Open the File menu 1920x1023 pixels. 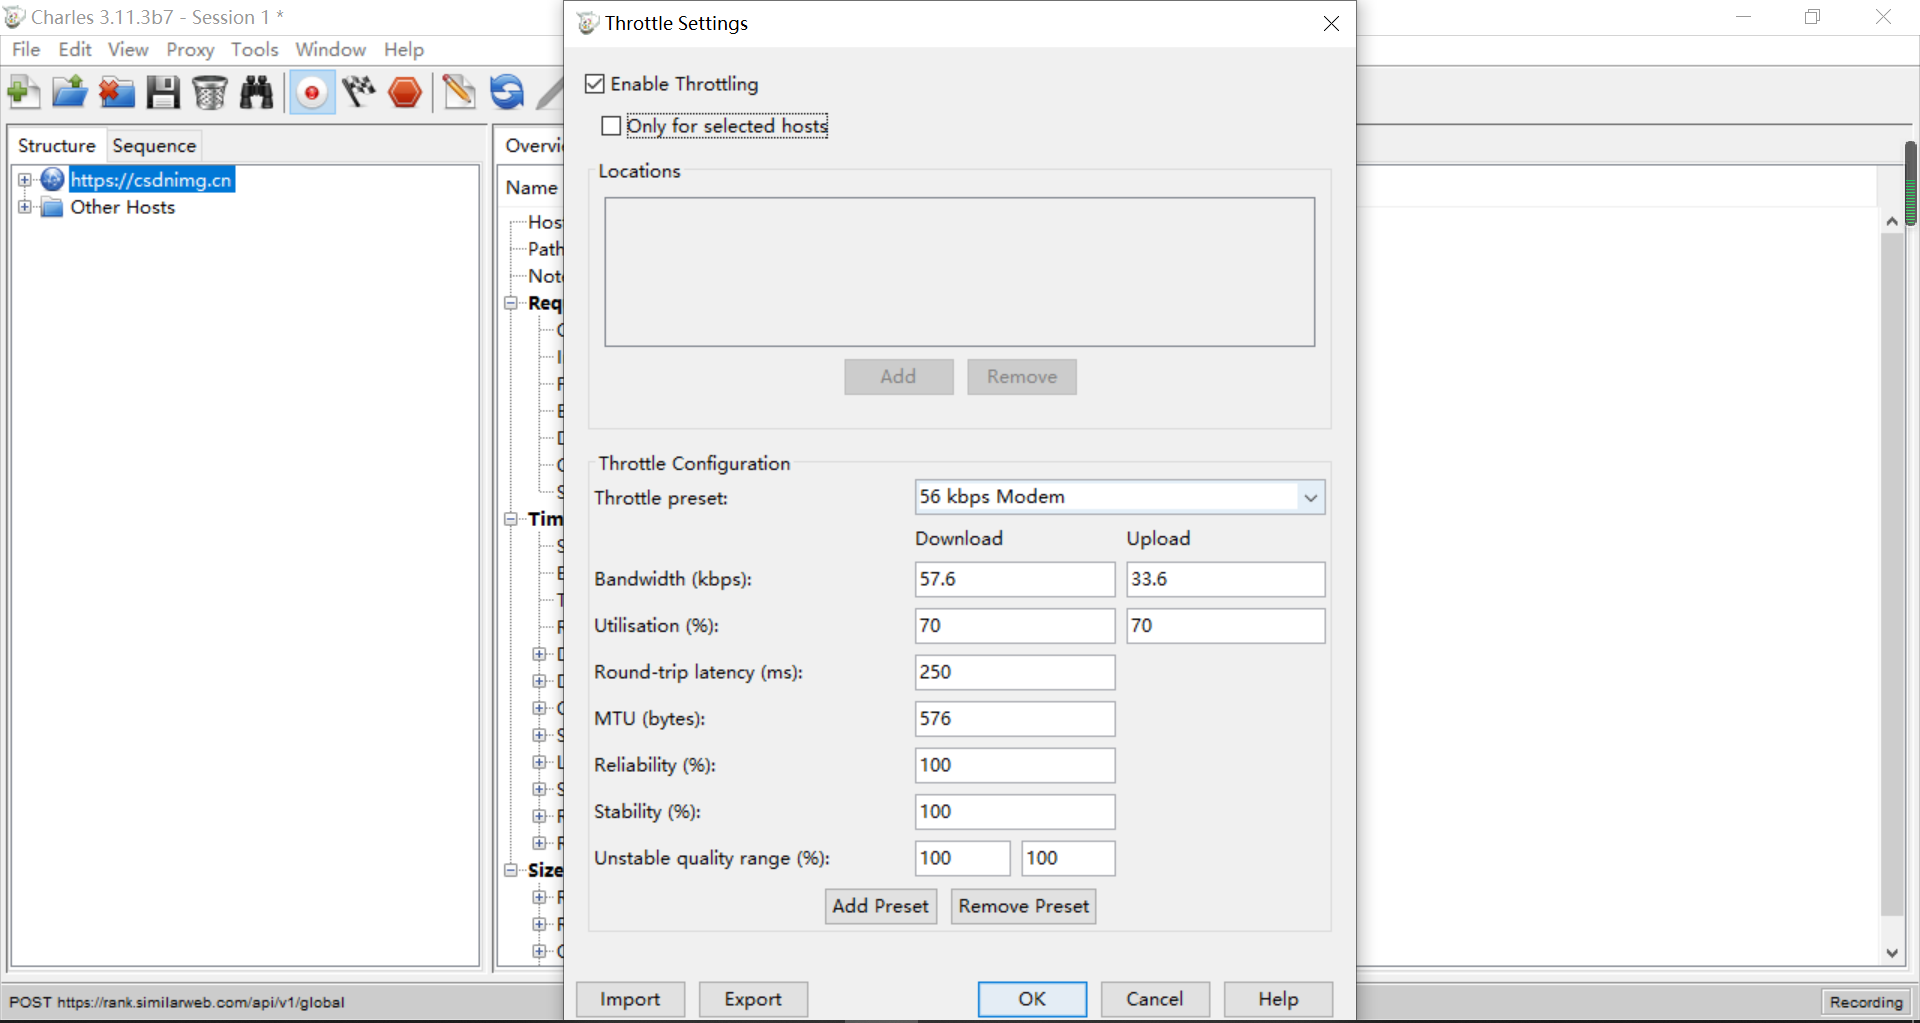coord(26,49)
